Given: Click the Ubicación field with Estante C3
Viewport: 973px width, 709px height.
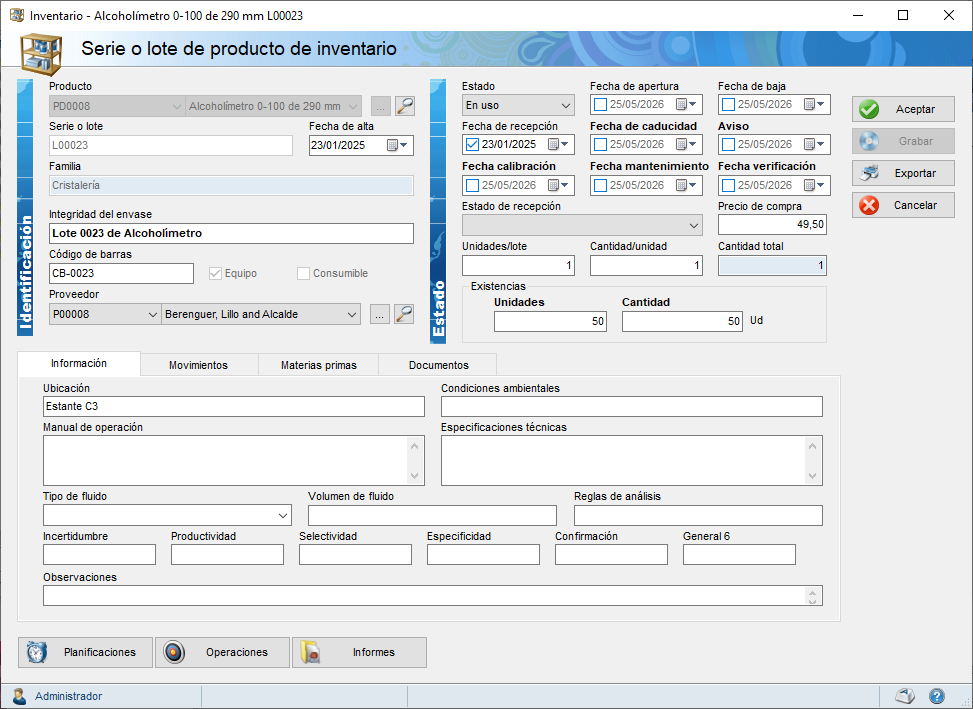Looking at the screenshot, I should click(234, 406).
